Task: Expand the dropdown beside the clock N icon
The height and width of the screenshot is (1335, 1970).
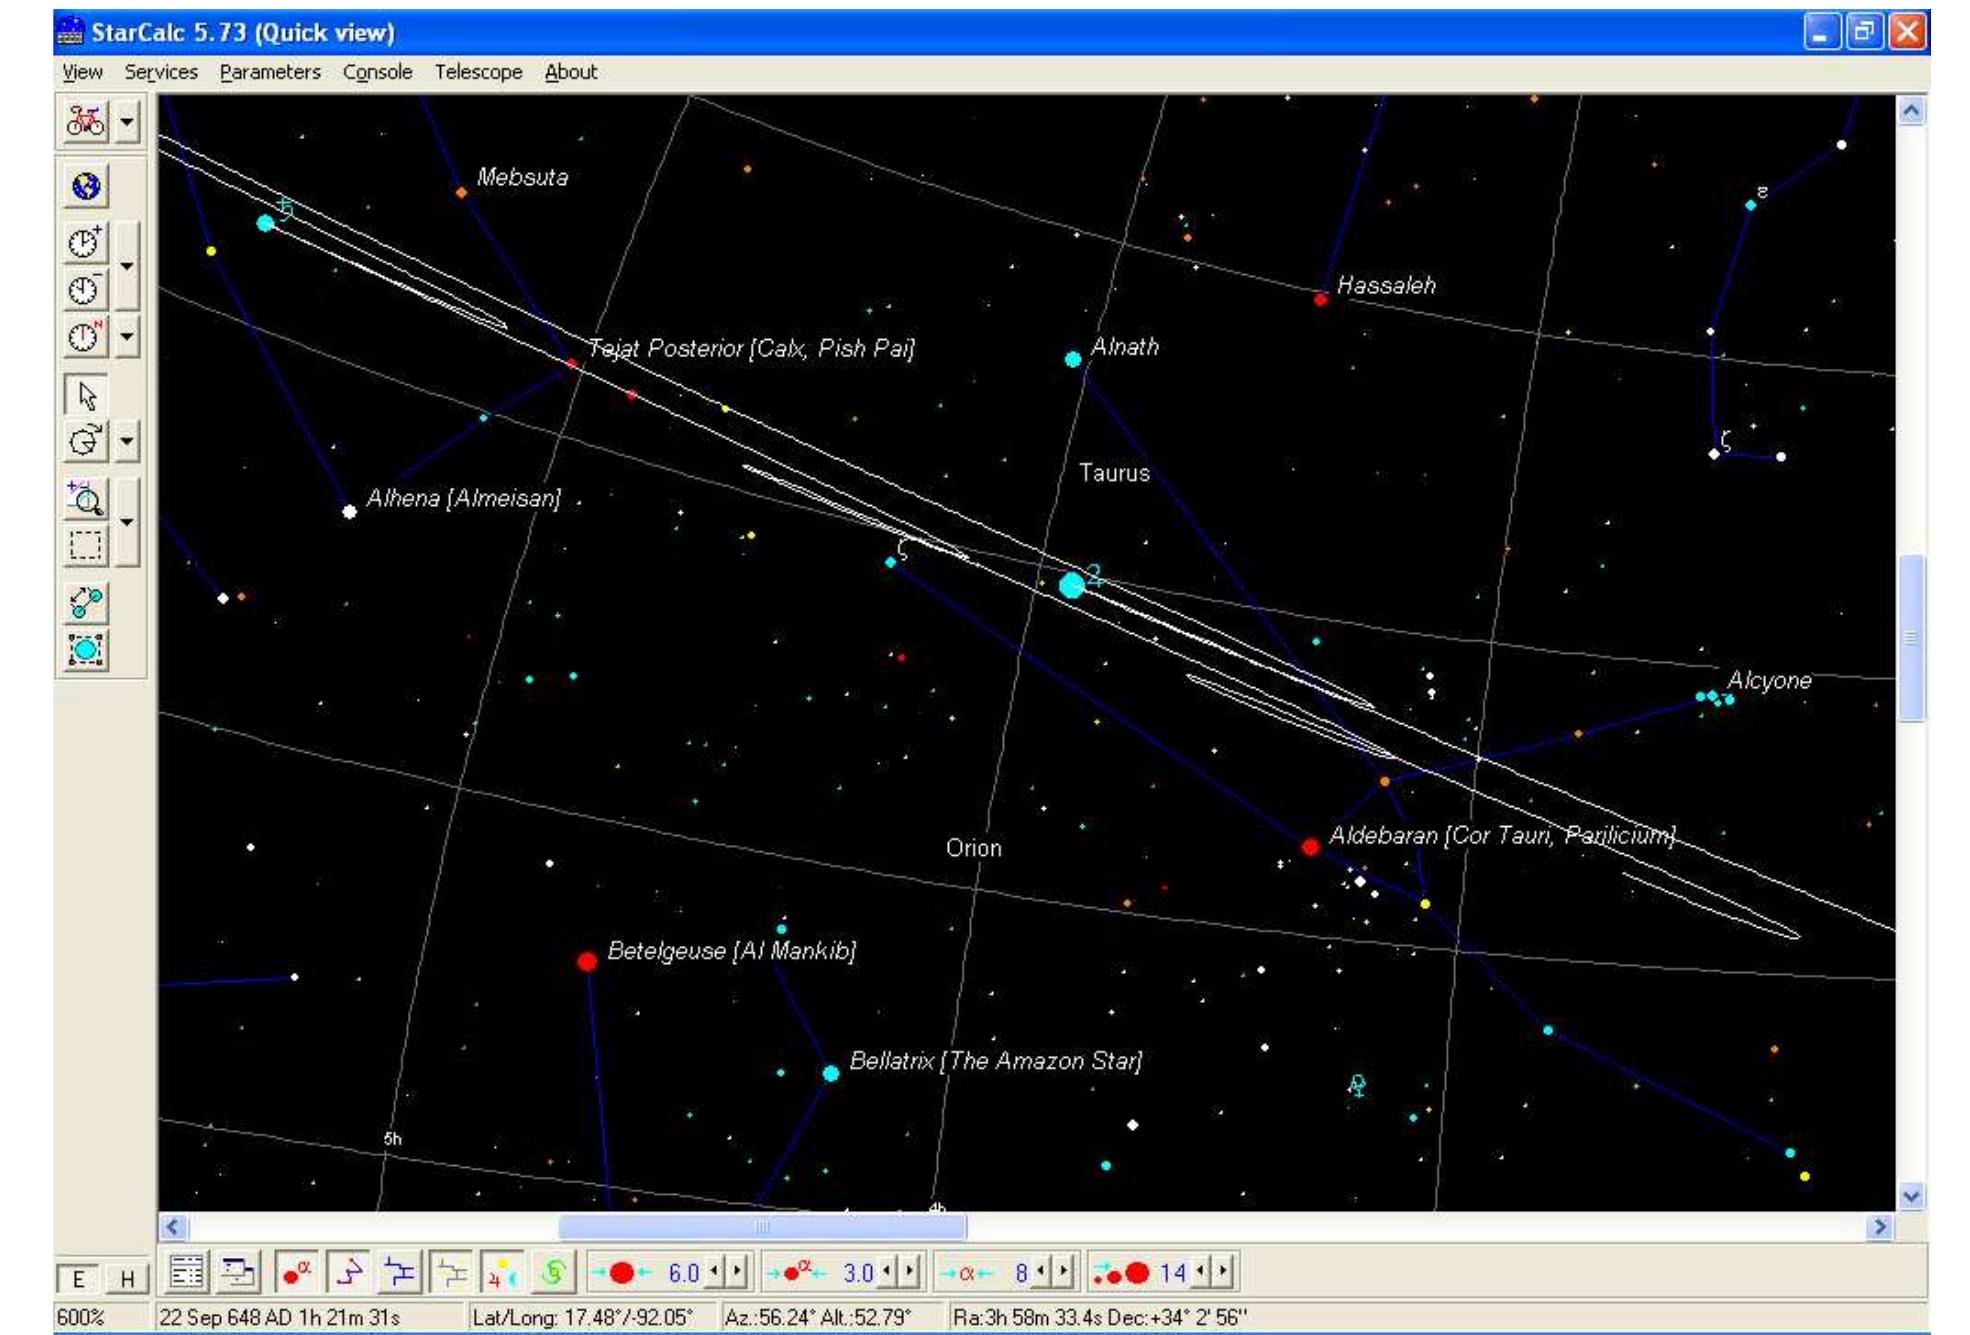Action: click(127, 337)
